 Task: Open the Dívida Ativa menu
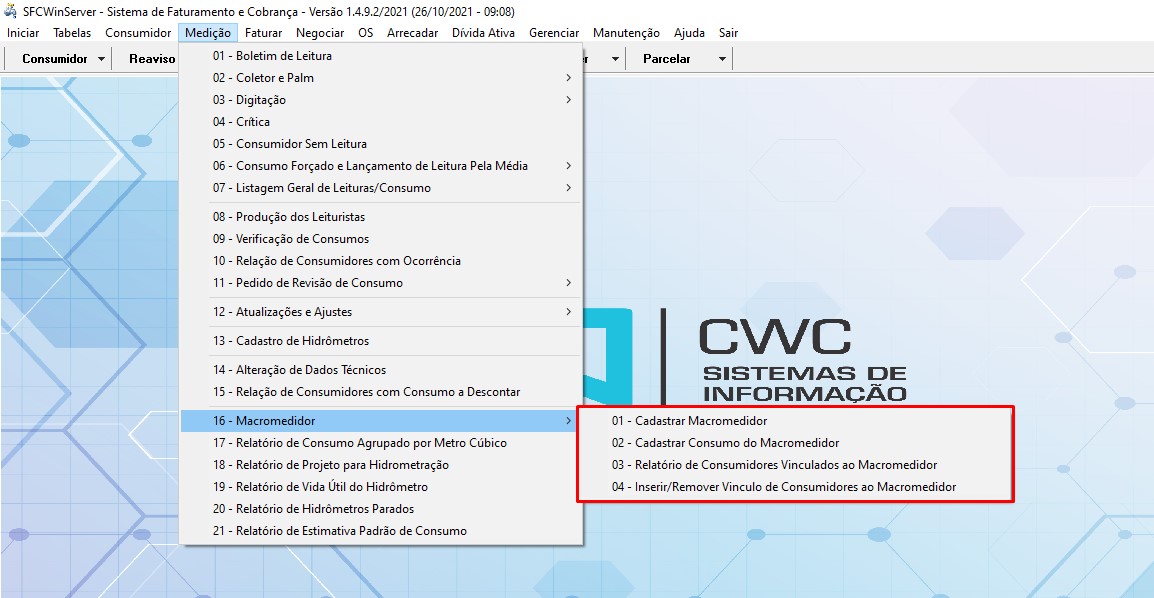(483, 33)
